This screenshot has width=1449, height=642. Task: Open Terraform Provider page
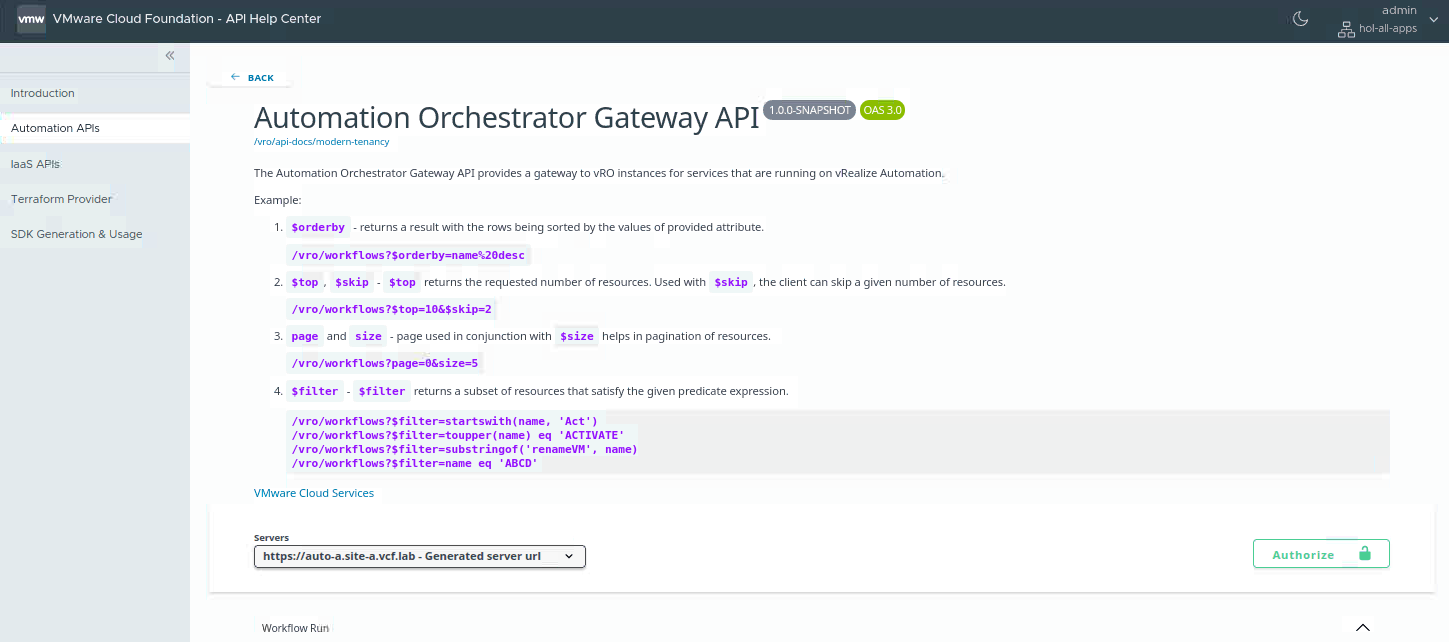pos(61,199)
